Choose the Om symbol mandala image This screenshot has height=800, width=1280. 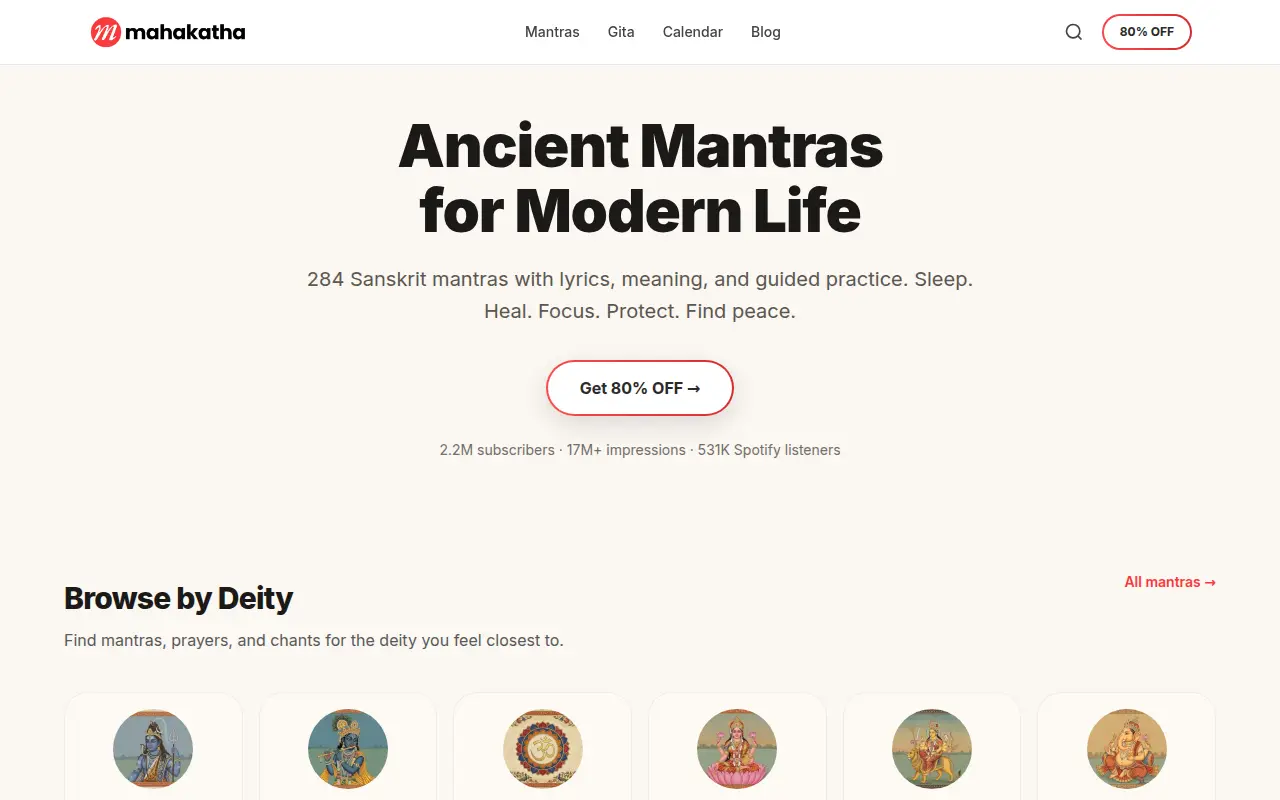[543, 749]
